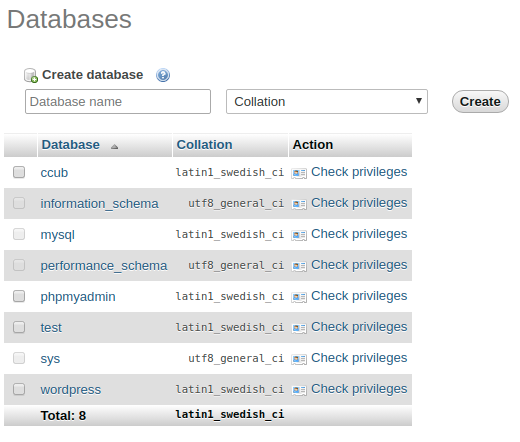Click sys row's utf8_general_ci collation

click(236, 358)
